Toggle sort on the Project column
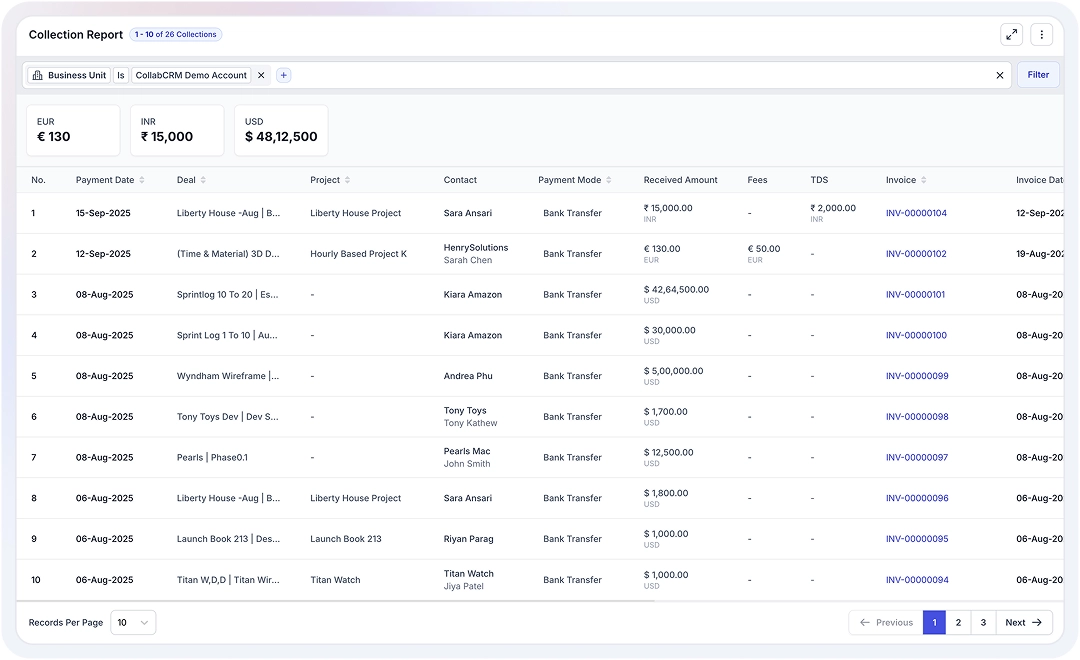The width and height of the screenshot is (1080, 660). coord(350,180)
